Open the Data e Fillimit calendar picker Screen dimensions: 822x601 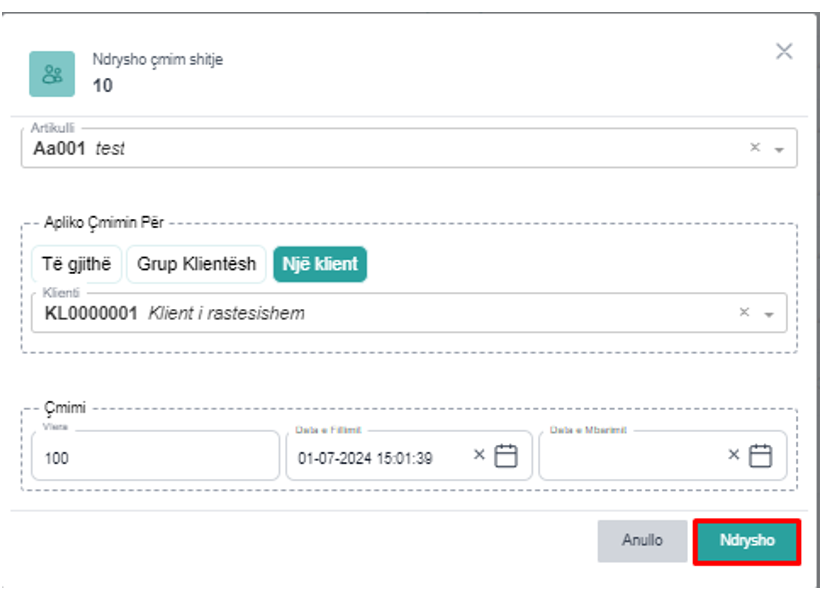507,456
